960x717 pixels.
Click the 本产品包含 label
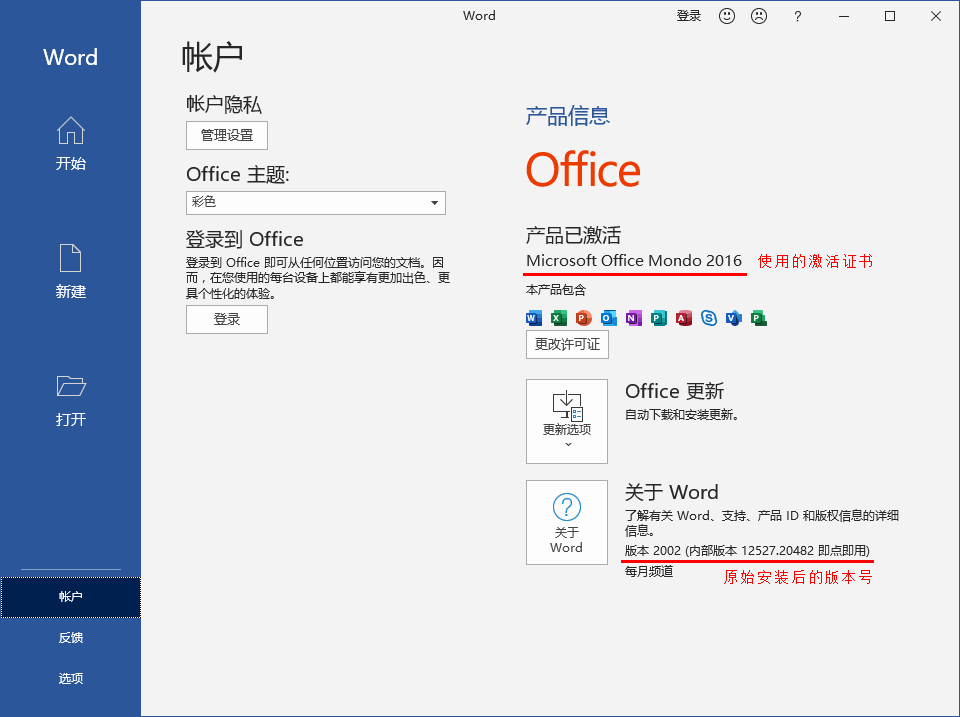tap(556, 290)
